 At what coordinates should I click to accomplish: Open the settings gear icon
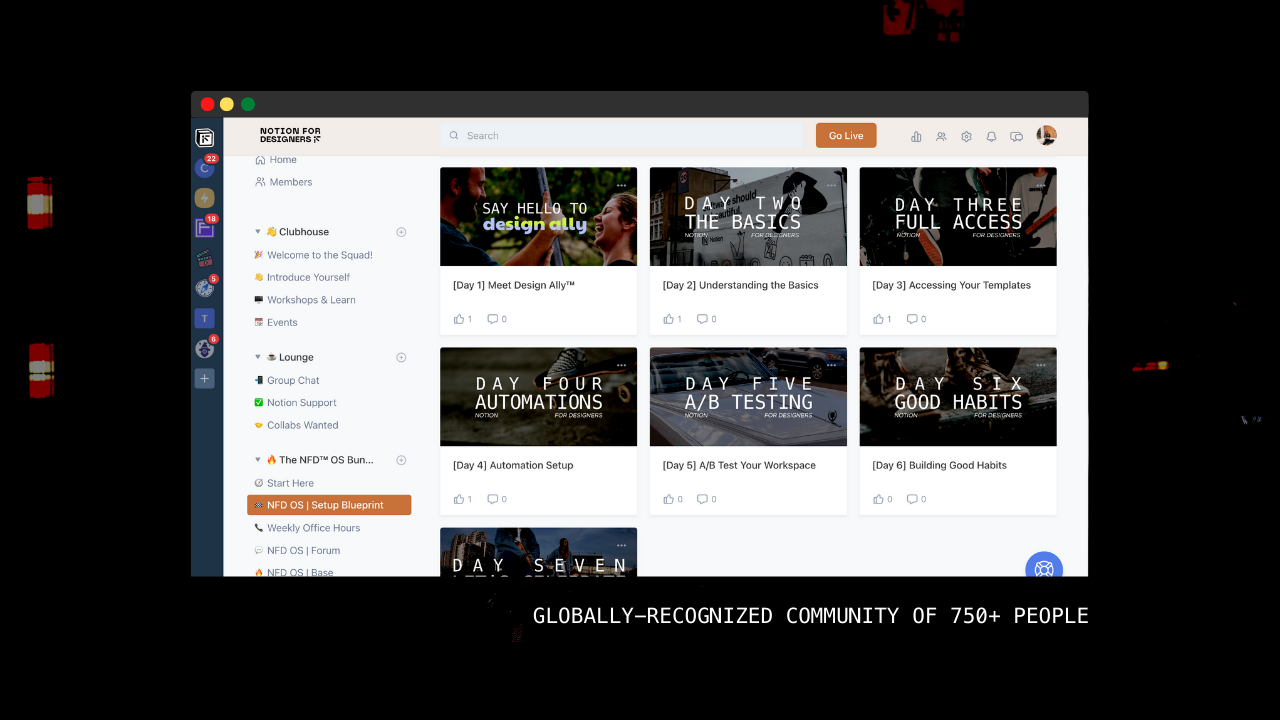[966, 136]
